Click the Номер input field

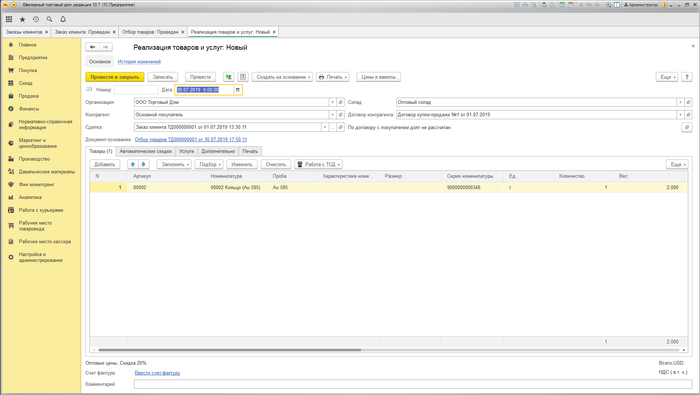(x=136, y=90)
